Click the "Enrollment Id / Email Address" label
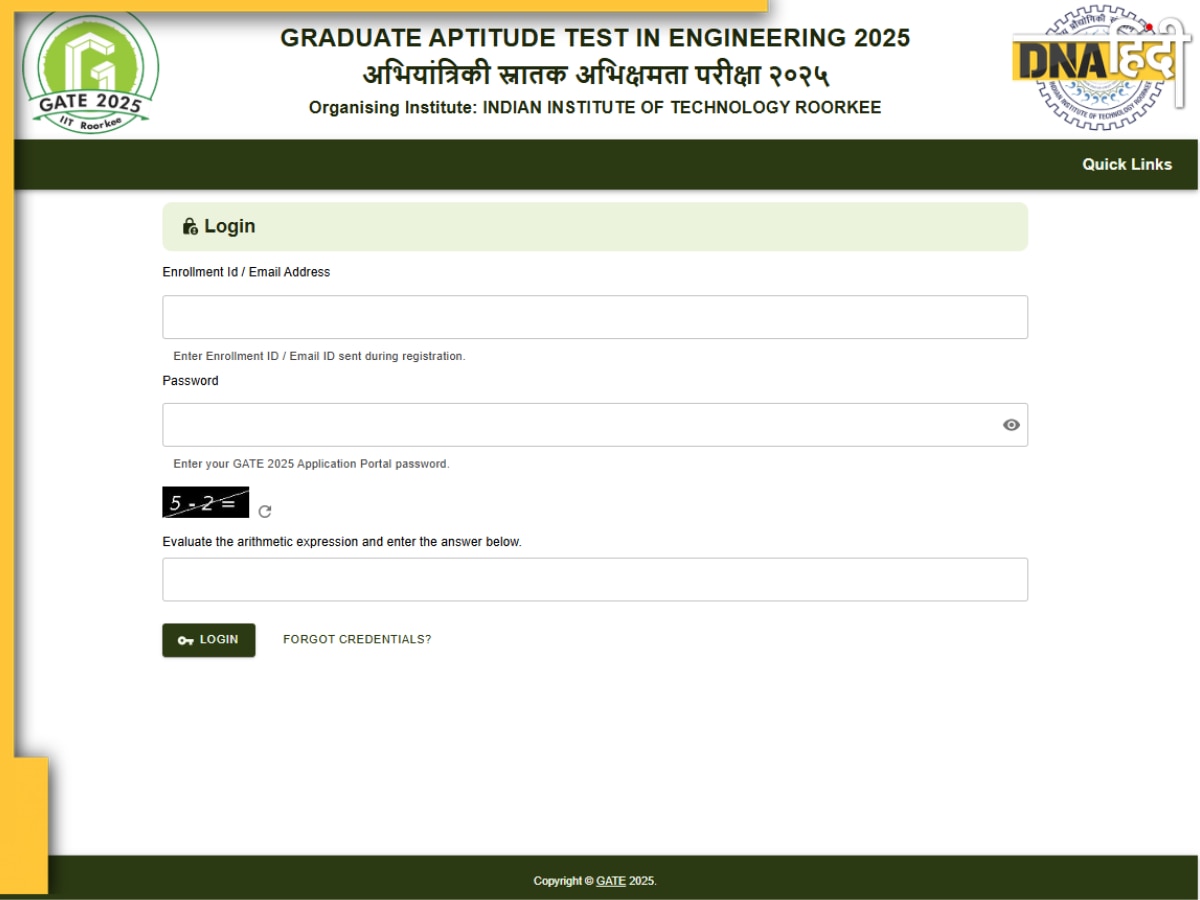The width and height of the screenshot is (1200, 900). pyautogui.click(x=246, y=272)
